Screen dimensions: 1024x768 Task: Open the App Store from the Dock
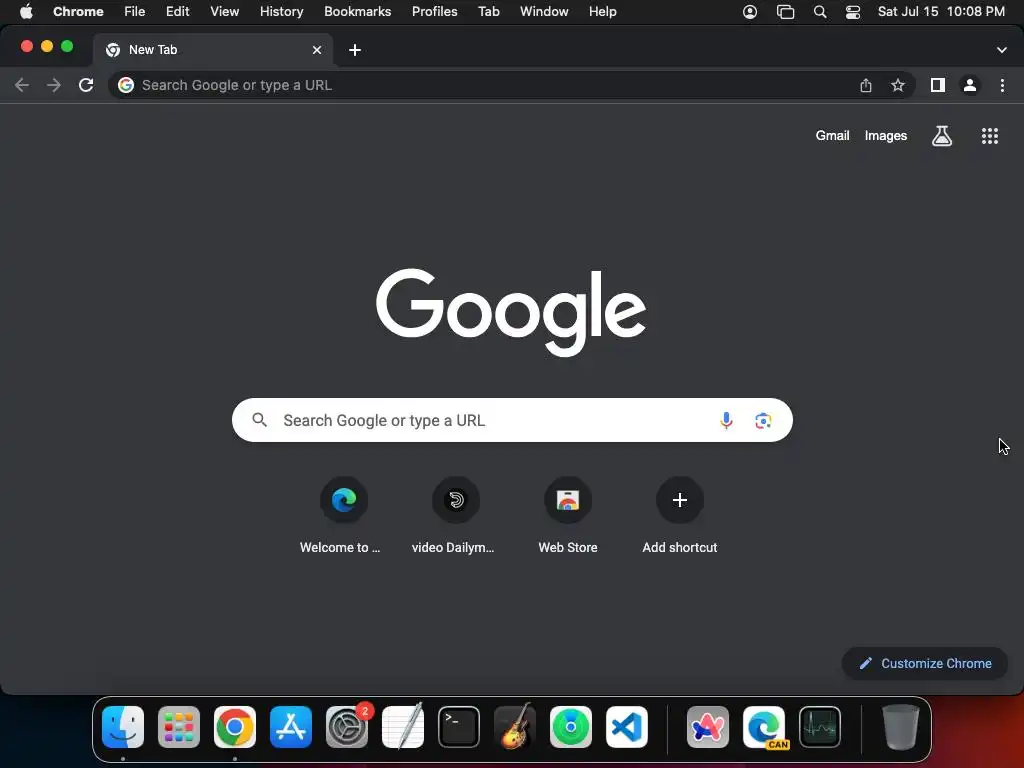tap(291, 727)
